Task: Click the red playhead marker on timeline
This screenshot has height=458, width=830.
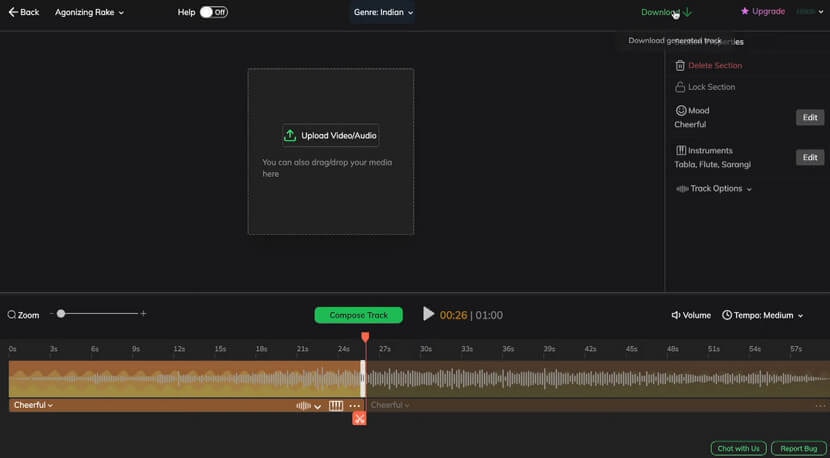Action: pyautogui.click(x=365, y=337)
